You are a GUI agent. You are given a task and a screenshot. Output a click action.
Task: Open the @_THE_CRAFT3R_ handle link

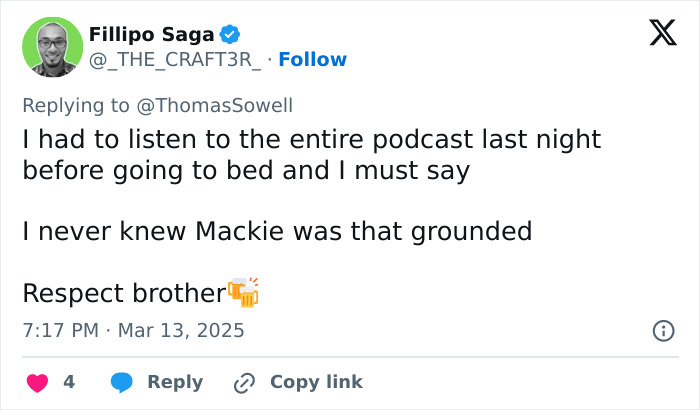tap(176, 60)
